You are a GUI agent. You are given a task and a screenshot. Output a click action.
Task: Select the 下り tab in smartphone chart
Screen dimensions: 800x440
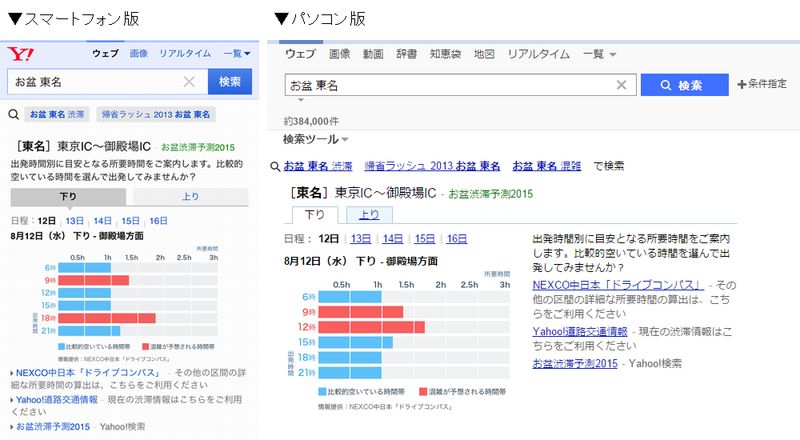point(68,197)
